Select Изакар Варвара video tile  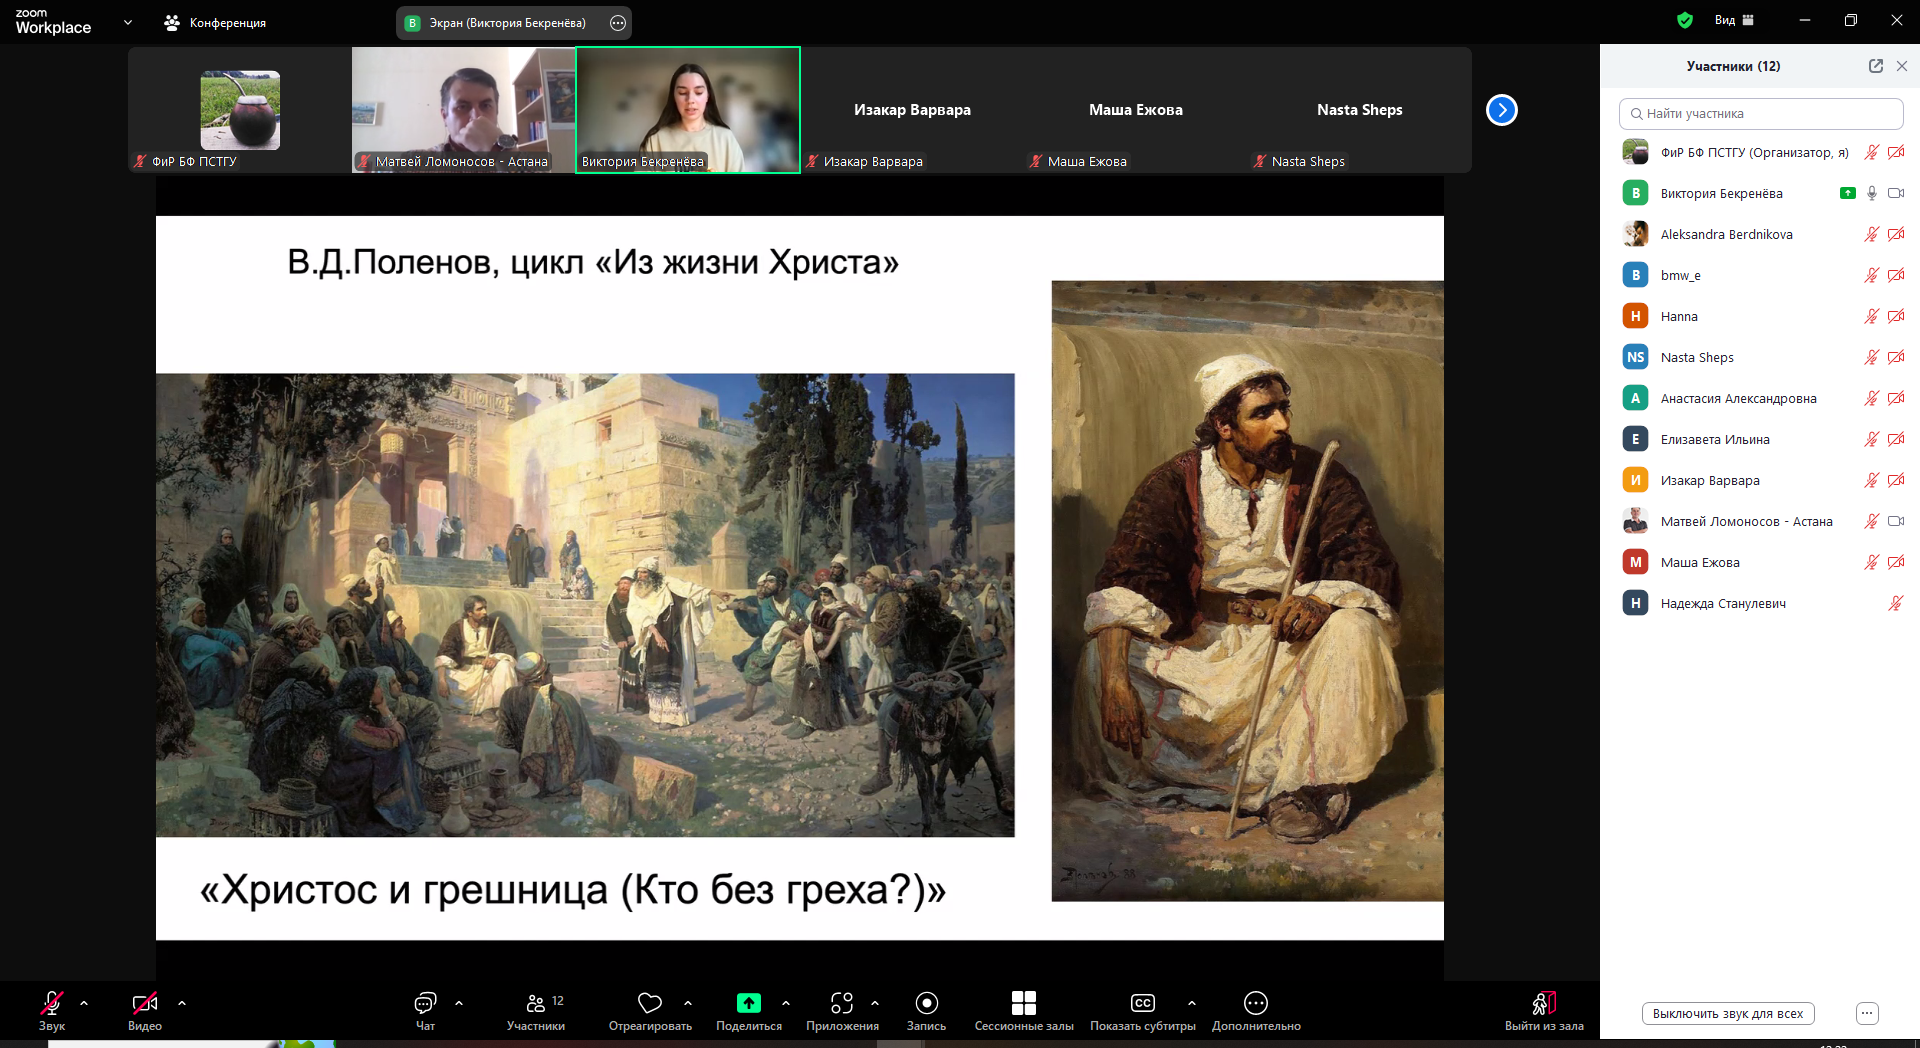click(912, 110)
